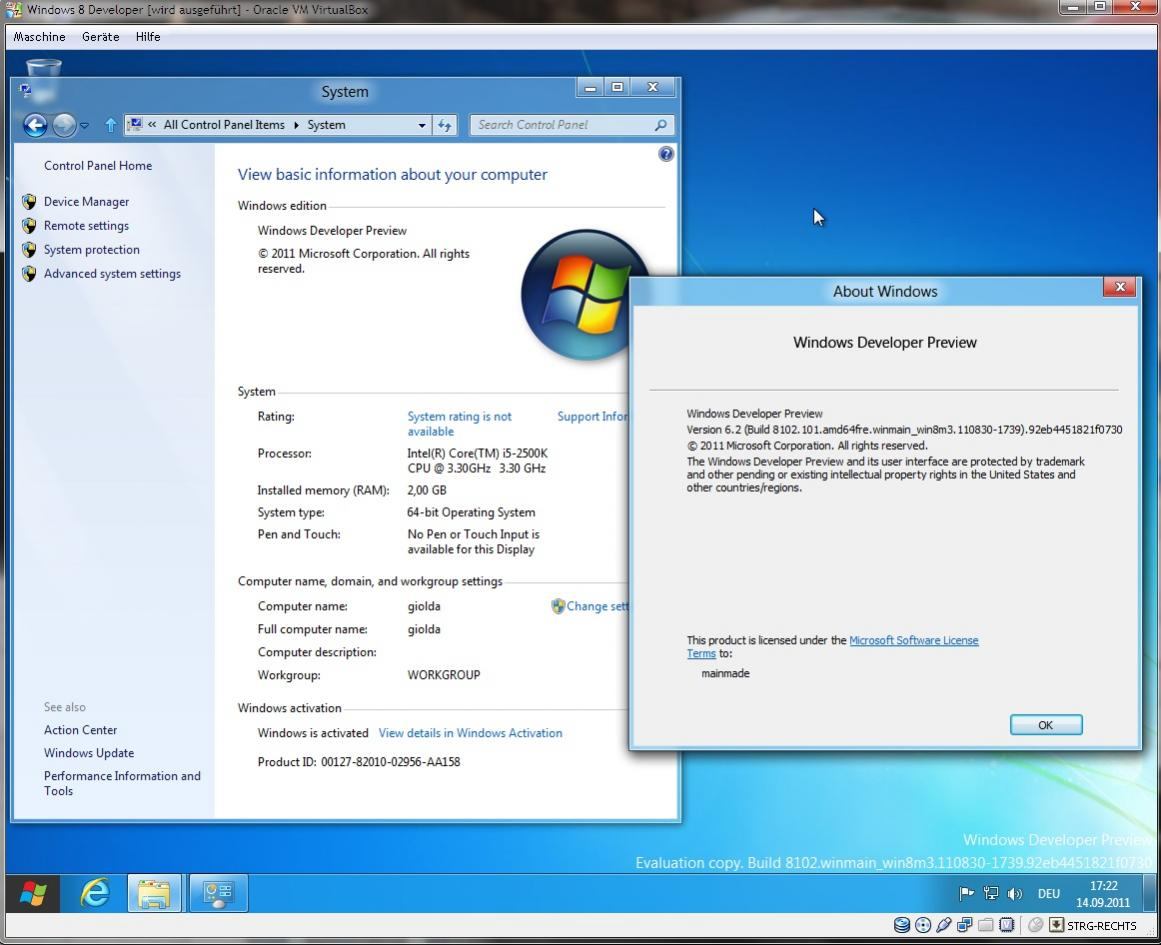
Task: Click the shield icon beside System protection
Action: click(x=29, y=250)
